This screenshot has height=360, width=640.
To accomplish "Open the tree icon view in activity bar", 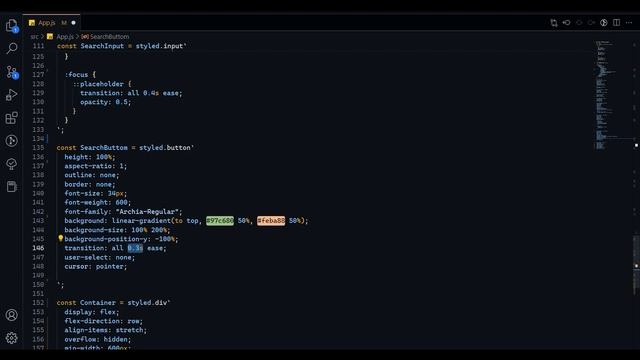I will 11,164.
